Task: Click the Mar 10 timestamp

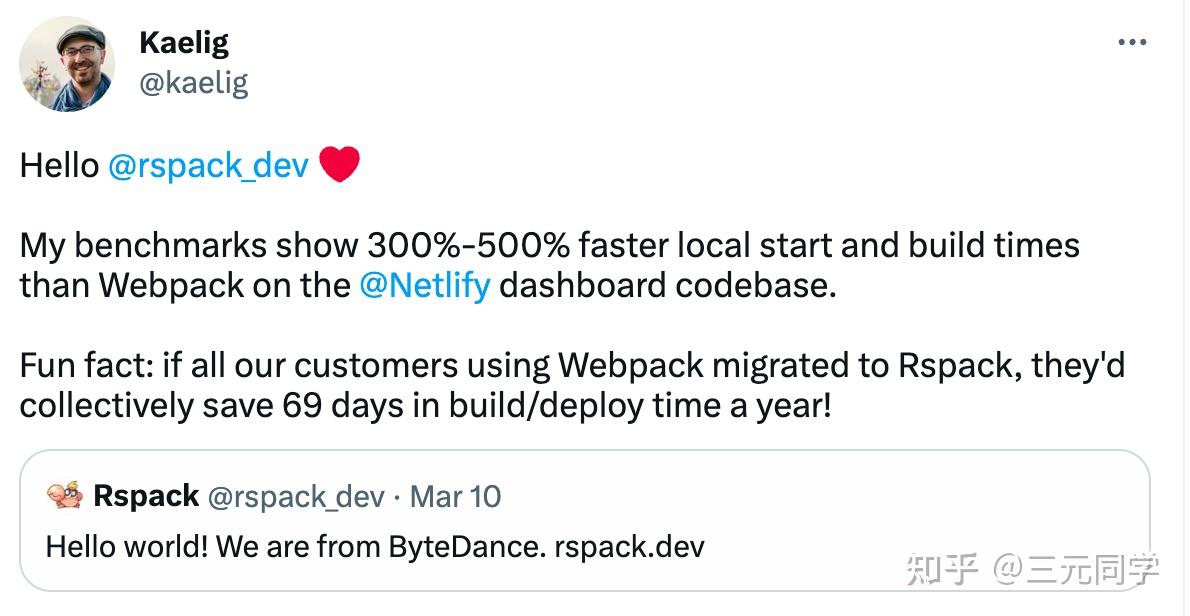Action: (455, 495)
